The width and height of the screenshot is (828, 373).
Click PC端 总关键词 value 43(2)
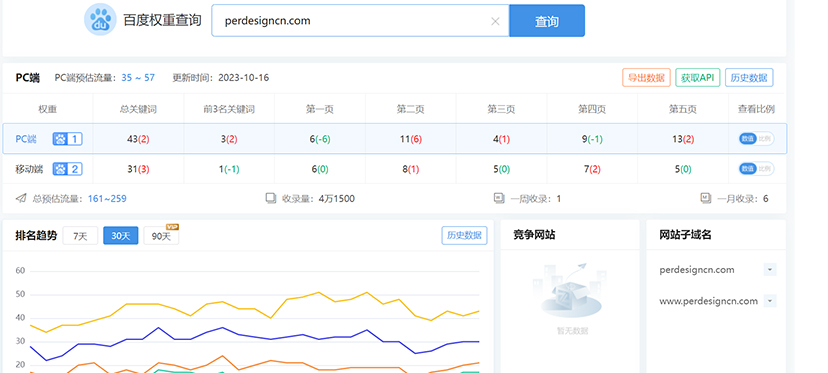[138, 139]
